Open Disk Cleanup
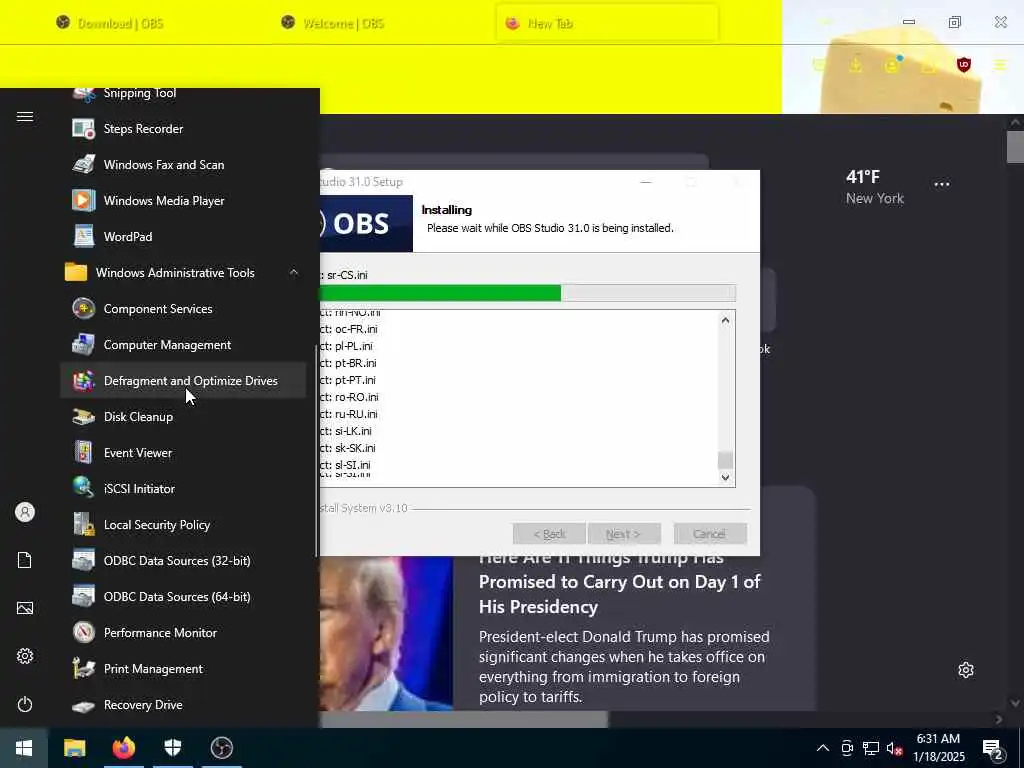 coord(183,417)
